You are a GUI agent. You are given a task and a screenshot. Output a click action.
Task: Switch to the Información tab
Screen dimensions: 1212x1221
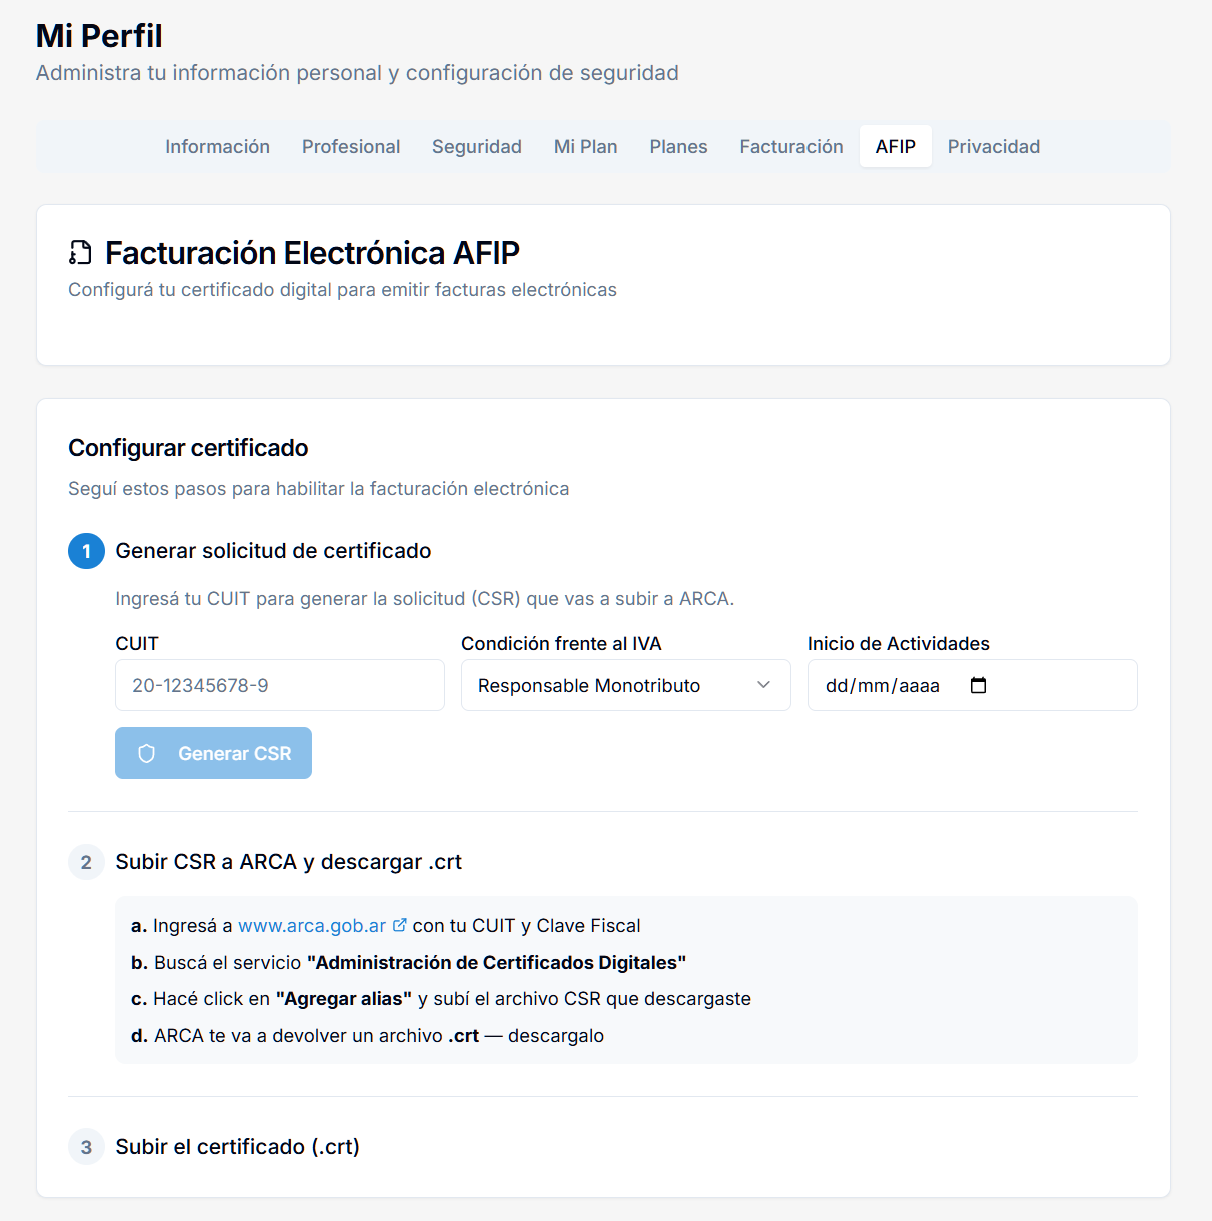pyautogui.click(x=217, y=146)
